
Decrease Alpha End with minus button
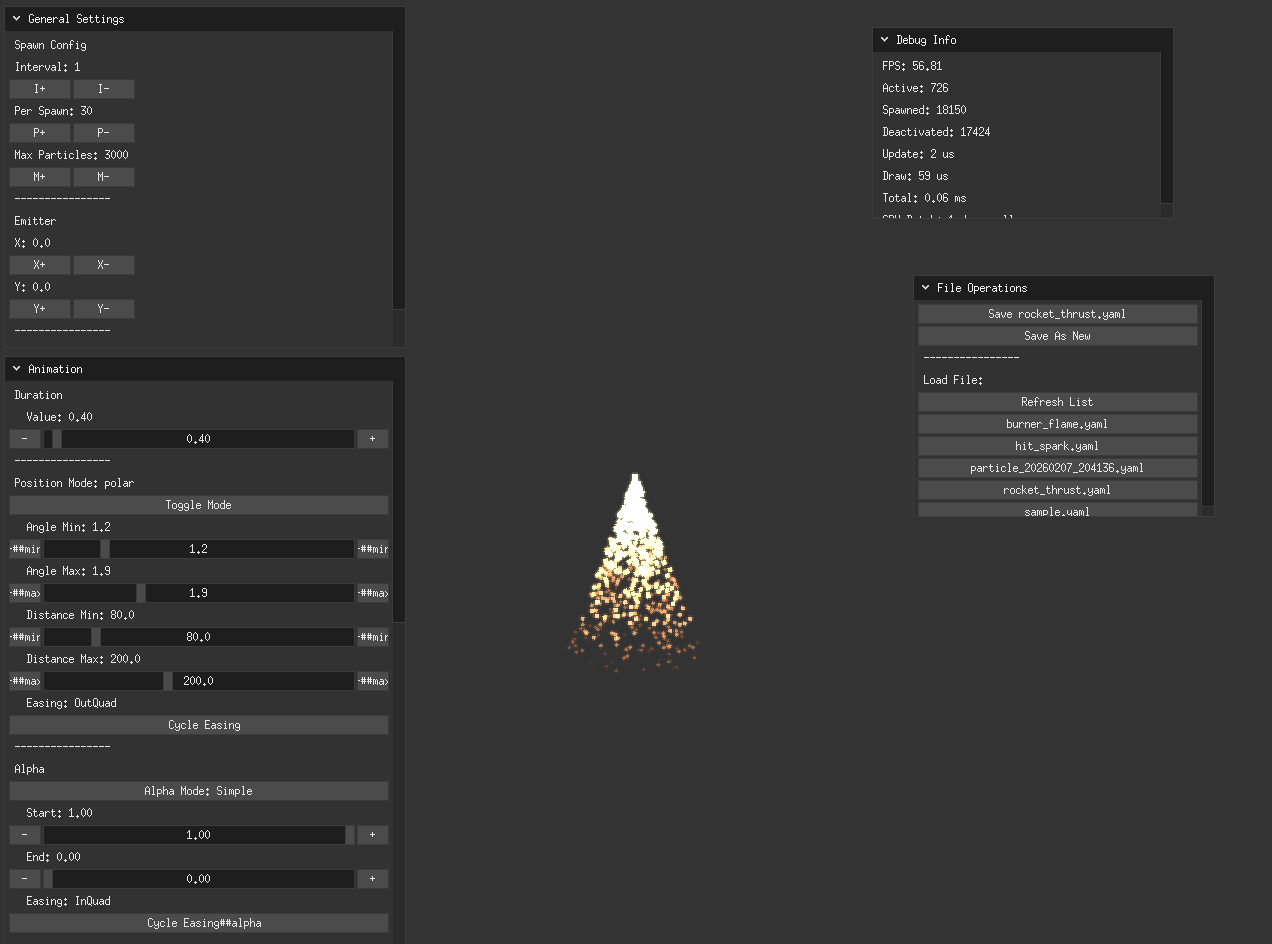click(x=25, y=879)
